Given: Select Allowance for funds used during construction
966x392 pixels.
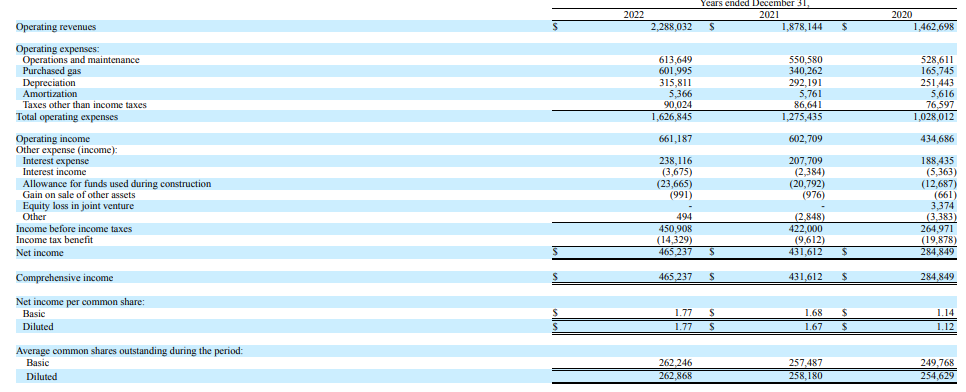Looking at the screenshot, I should pos(117,184).
